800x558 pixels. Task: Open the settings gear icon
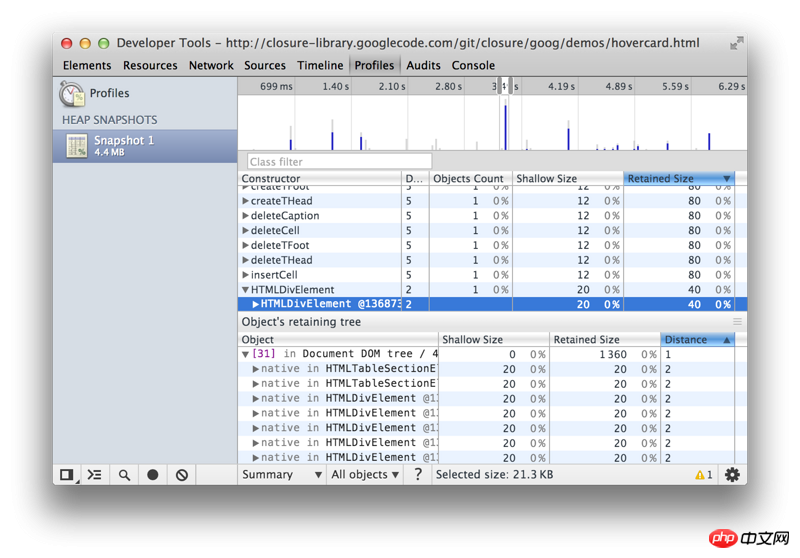click(732, 475)
